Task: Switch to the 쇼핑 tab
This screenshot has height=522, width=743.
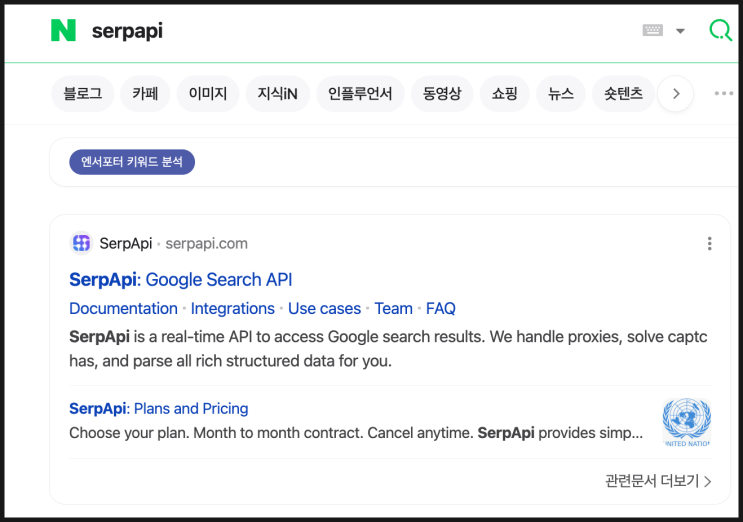Action: coord(504,93)
